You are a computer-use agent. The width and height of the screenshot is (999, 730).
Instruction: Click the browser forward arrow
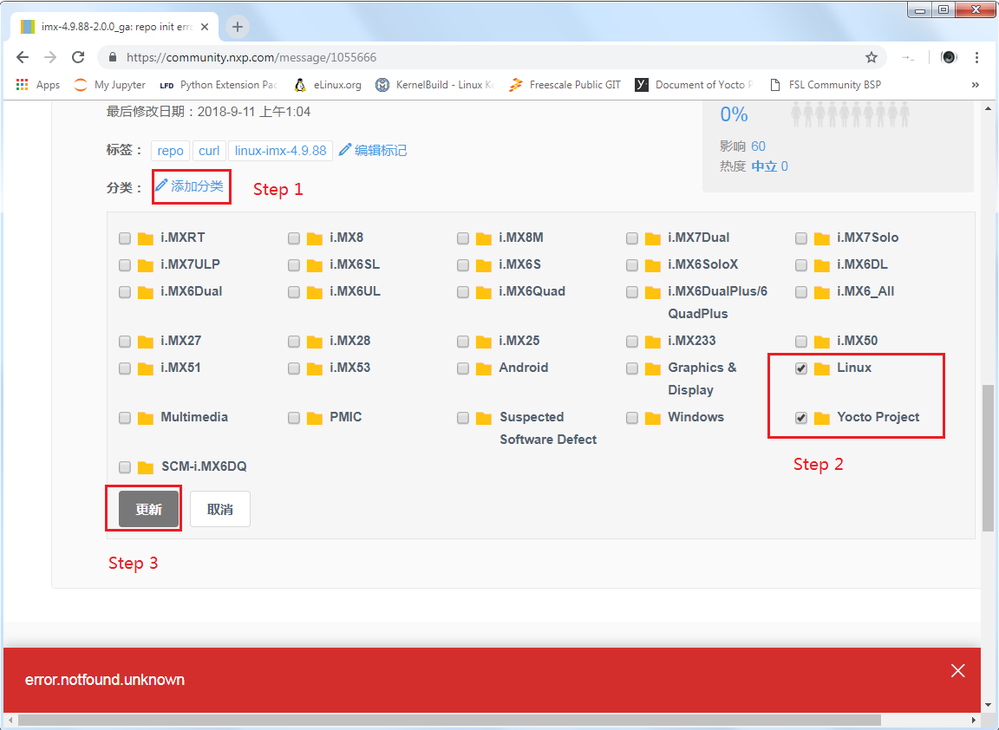[50, 57]
